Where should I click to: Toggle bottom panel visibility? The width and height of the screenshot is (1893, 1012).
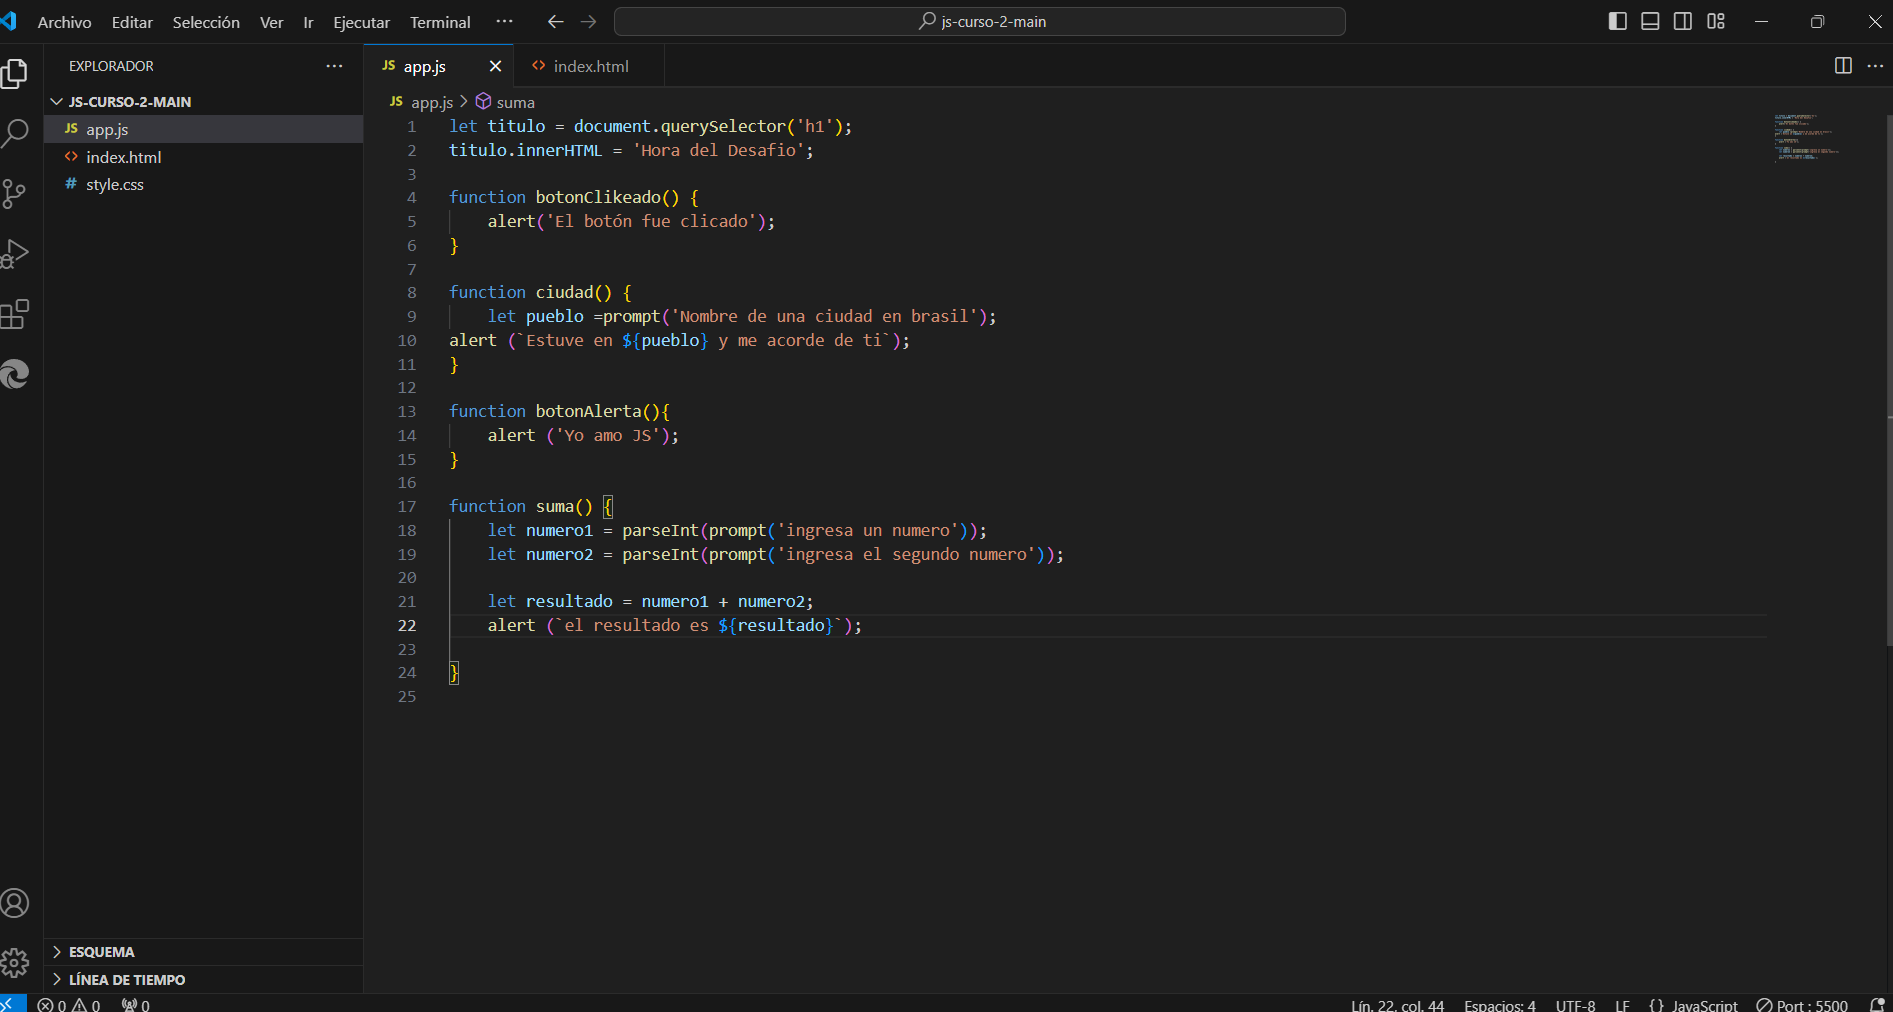pos(1650,22)
